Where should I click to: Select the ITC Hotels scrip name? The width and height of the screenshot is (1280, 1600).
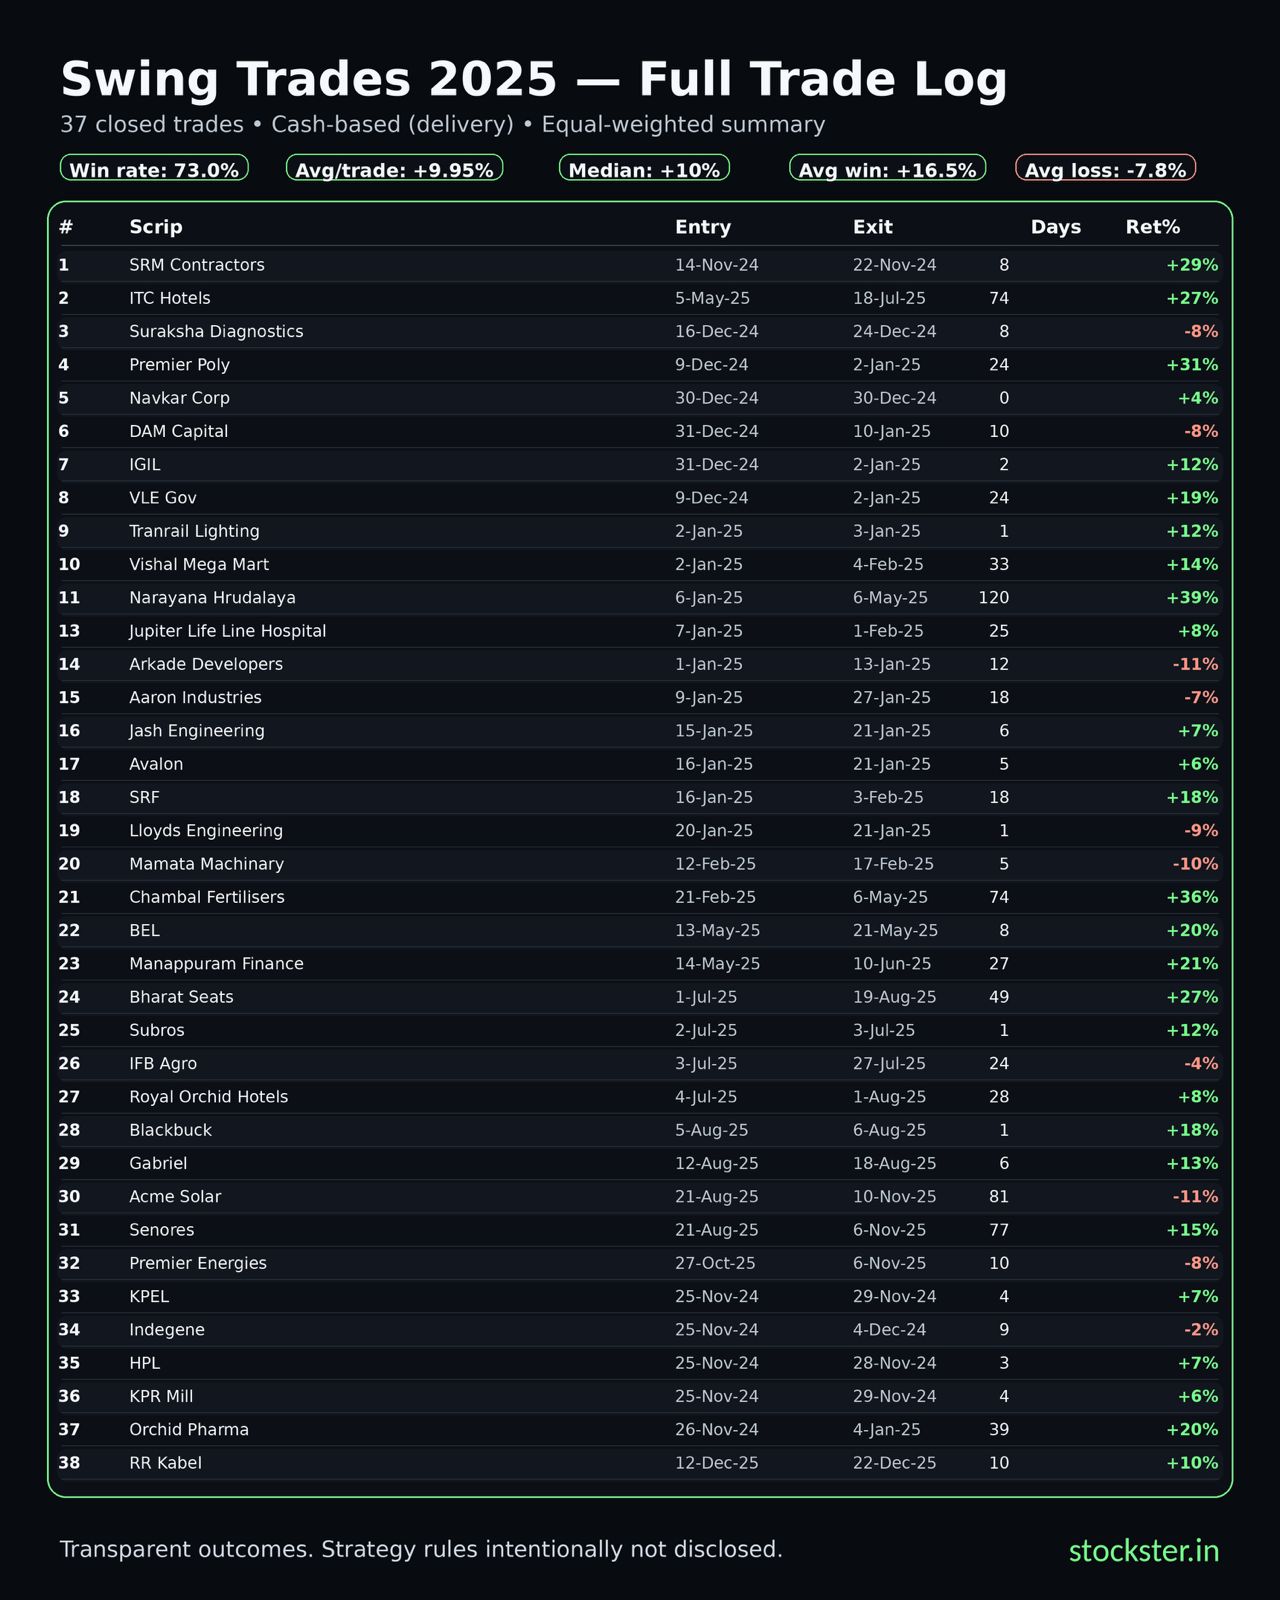click(170, 298)
